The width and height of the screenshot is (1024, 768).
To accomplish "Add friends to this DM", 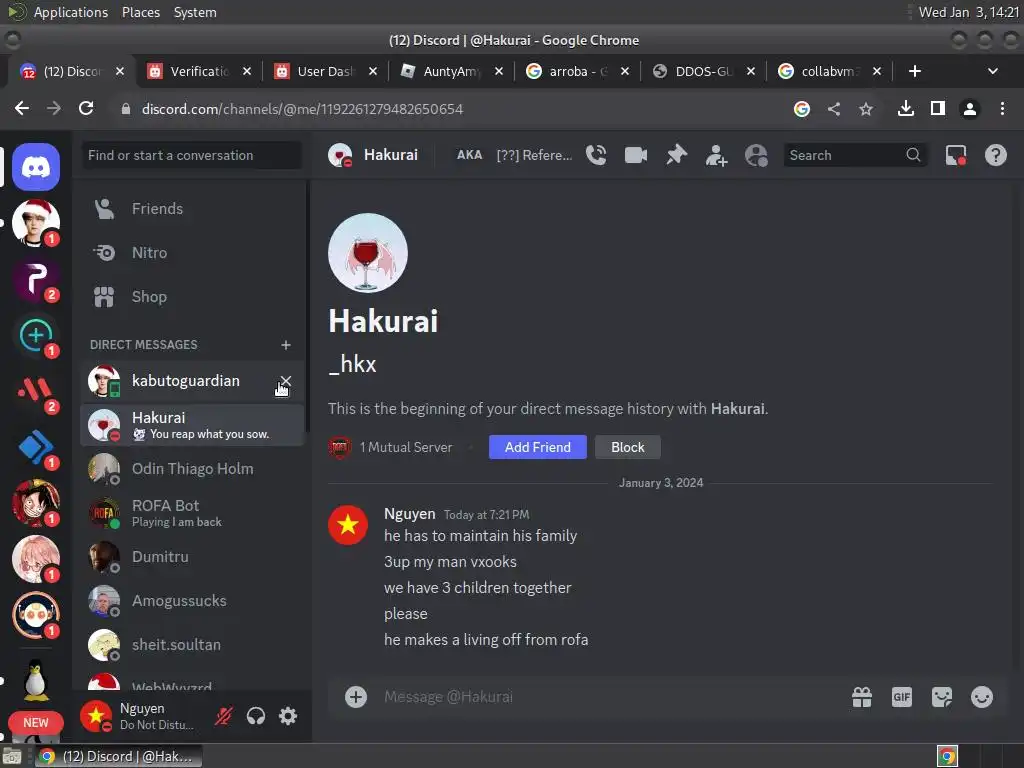I will (x=716, y=155).
